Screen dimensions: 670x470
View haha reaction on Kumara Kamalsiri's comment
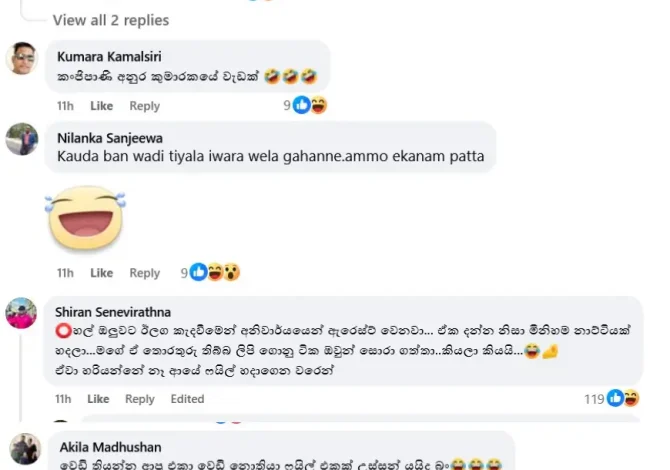(319, 105)
